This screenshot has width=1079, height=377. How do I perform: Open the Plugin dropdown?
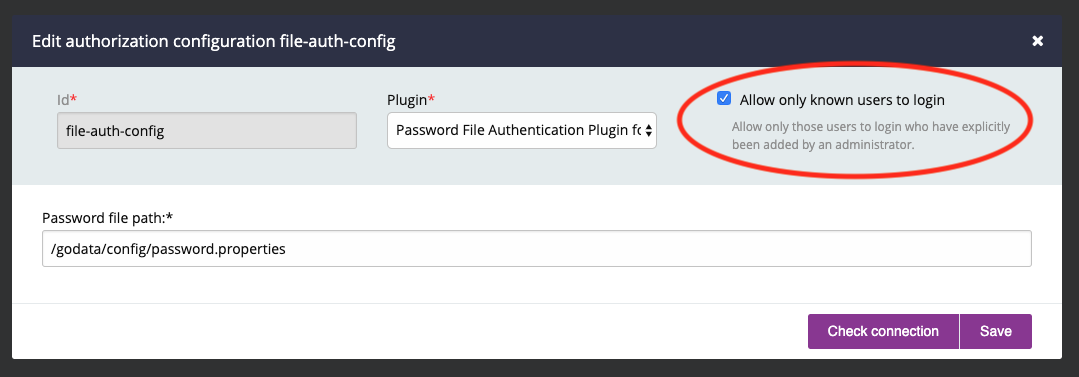click(522, 130)
